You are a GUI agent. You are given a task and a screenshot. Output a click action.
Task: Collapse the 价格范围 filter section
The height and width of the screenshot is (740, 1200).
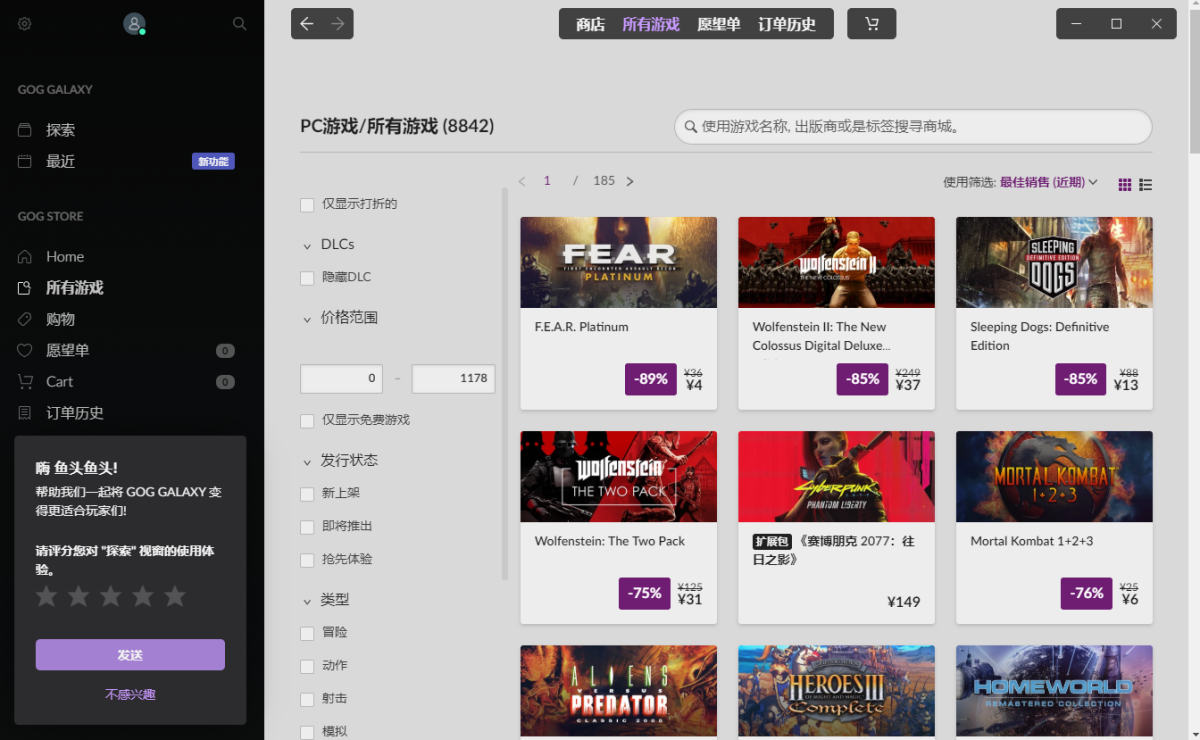[309, 317]
